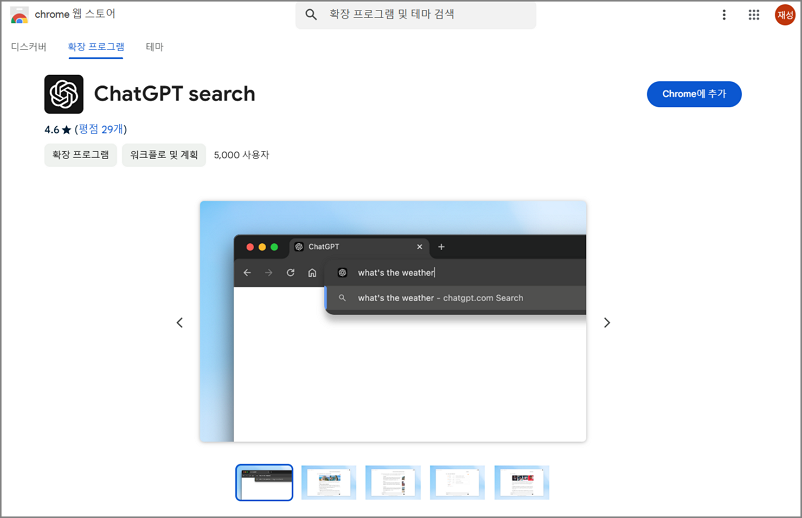Click the 워크플로 및 계획 category chip
Screen dimensions: 802x518
pyautogui.click(x=164, y=155)
